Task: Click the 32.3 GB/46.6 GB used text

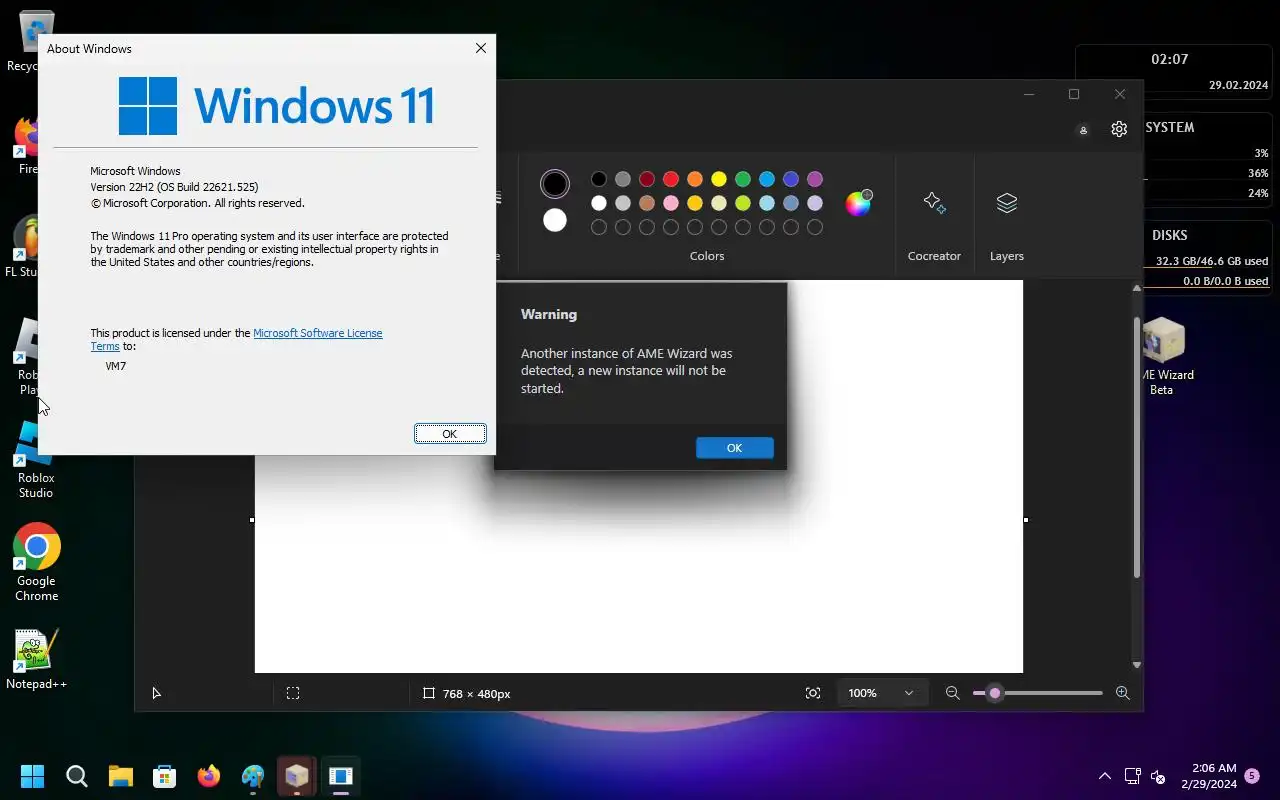Action: click(1212, 261)
